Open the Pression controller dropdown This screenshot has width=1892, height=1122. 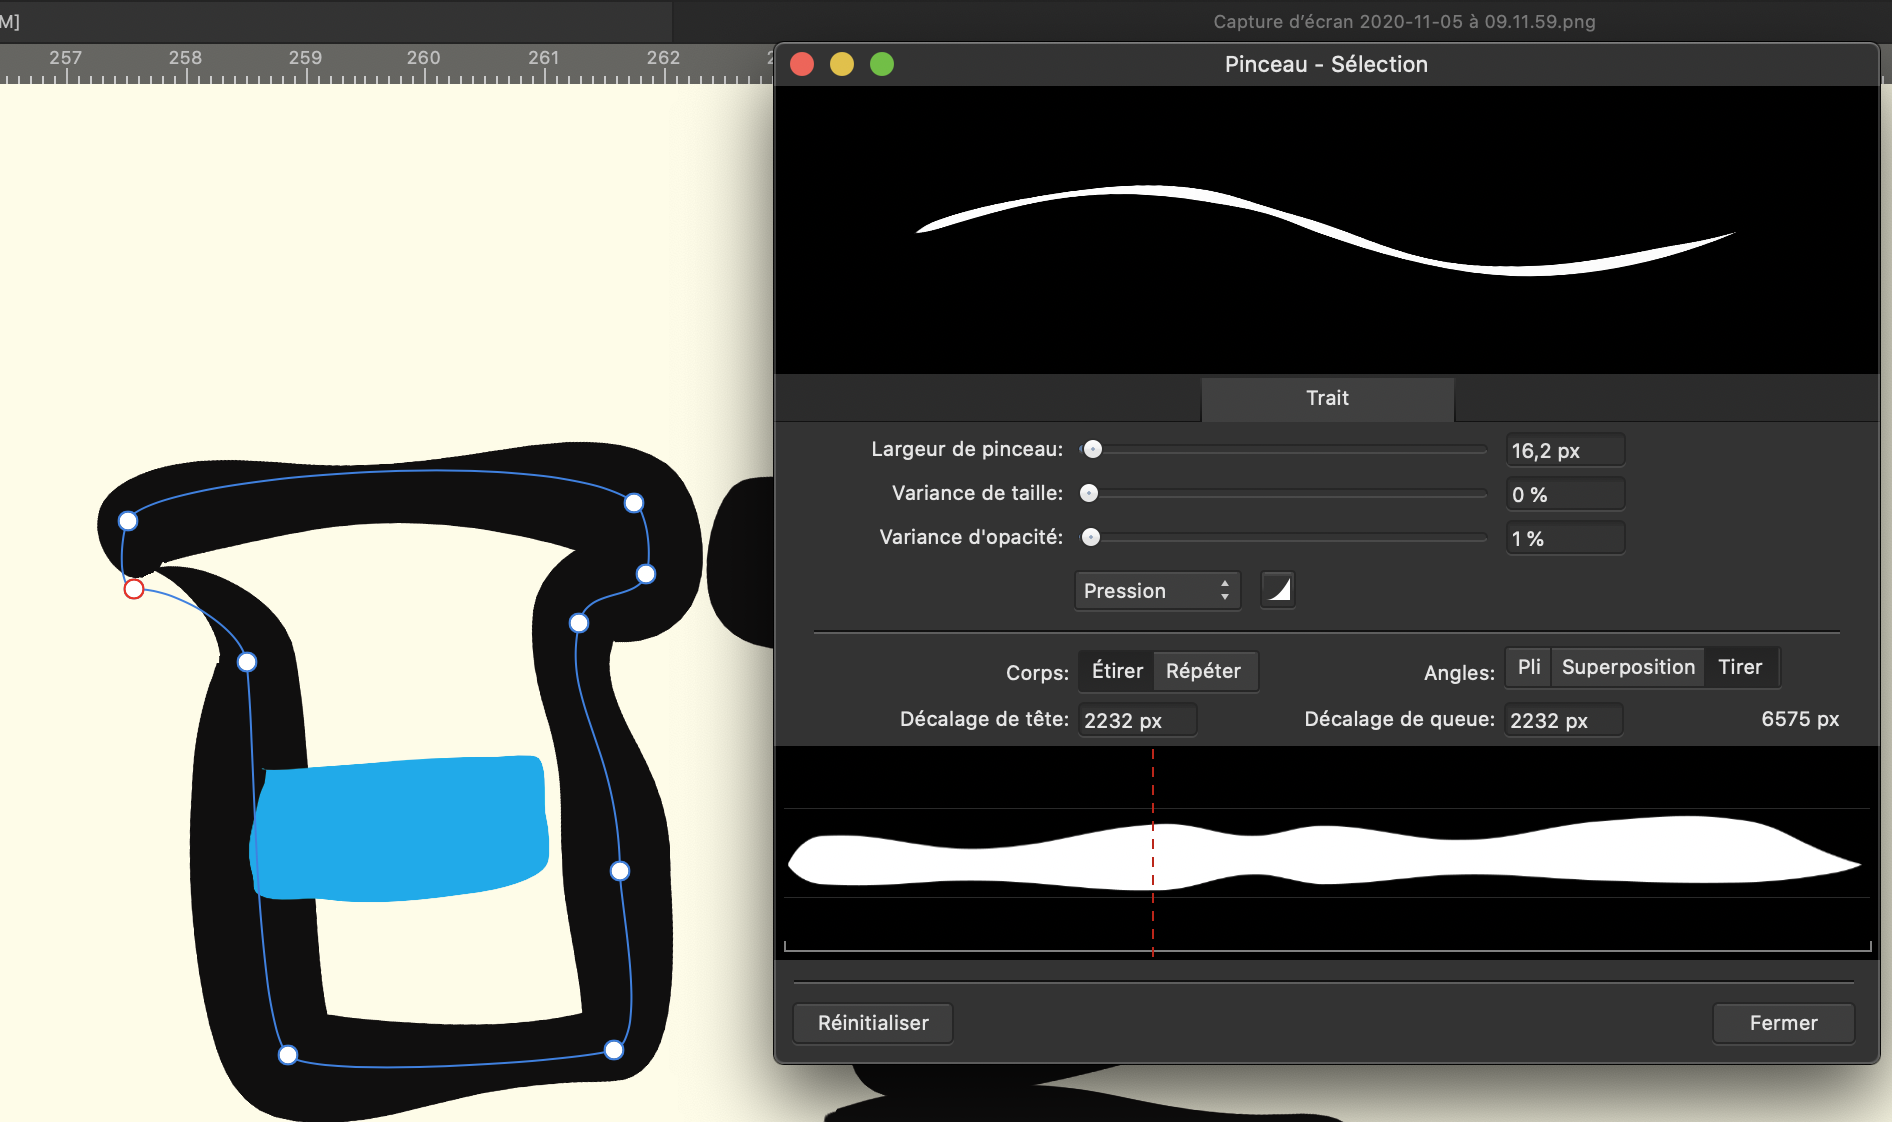pos(1157,591)
